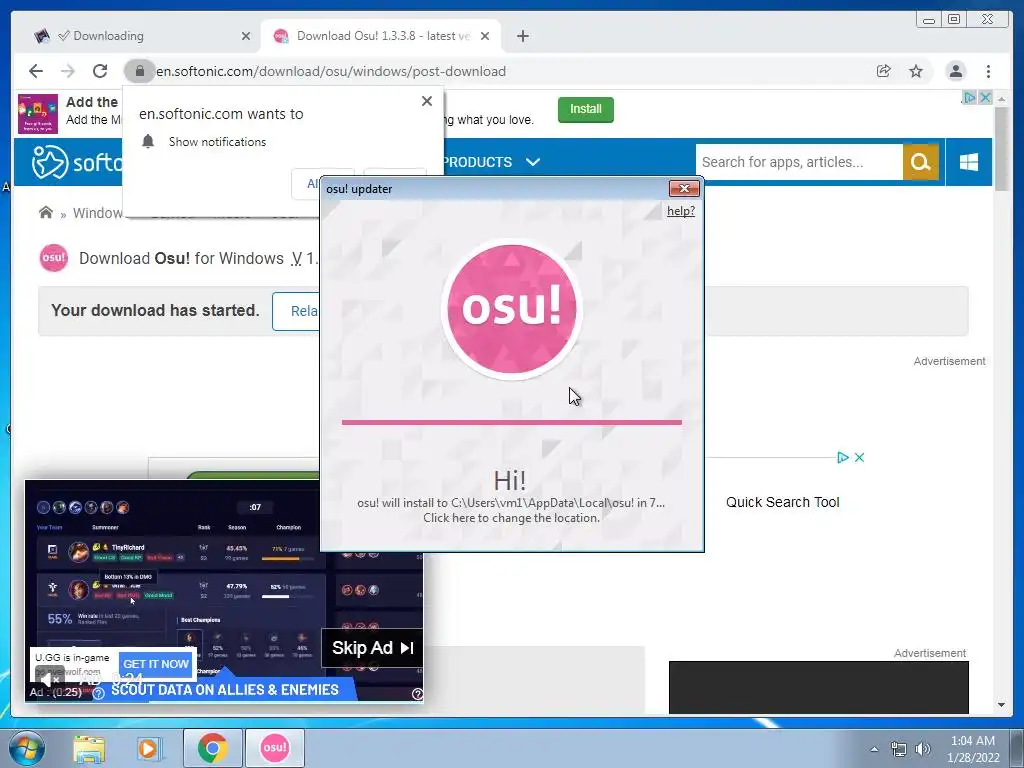Viewport: 1024px width, 768px height.
Task: Click the address bar URL
Action: (331, 71)
